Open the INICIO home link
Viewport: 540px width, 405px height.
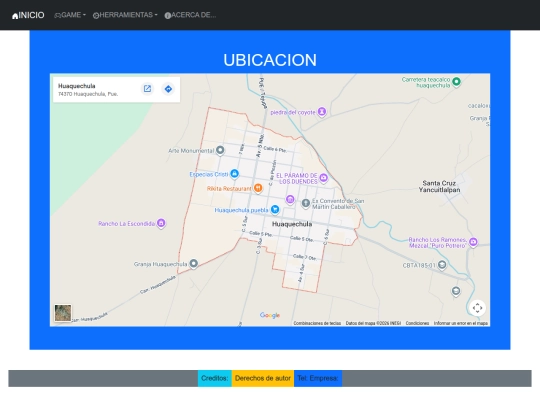(x=28, y=15)
